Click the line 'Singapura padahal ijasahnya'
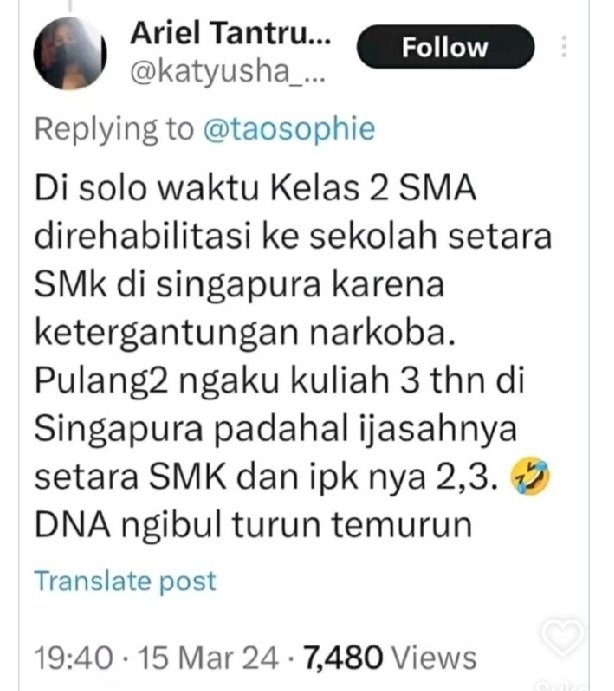Screen dimensions: 614x691 275,429
